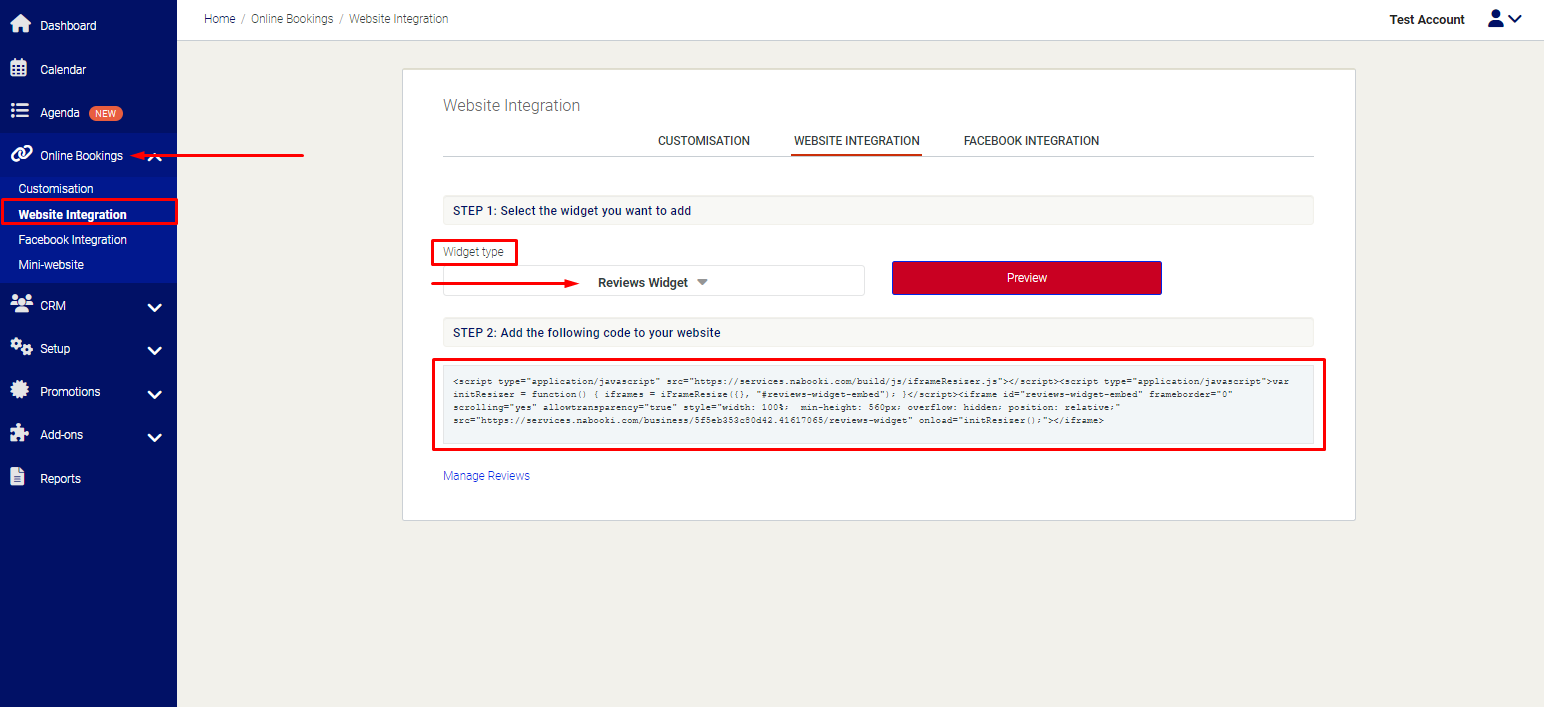Open the Calendar menu item
The width and height of the screenshot is (1544, 707).
click(x=63, y=70)
